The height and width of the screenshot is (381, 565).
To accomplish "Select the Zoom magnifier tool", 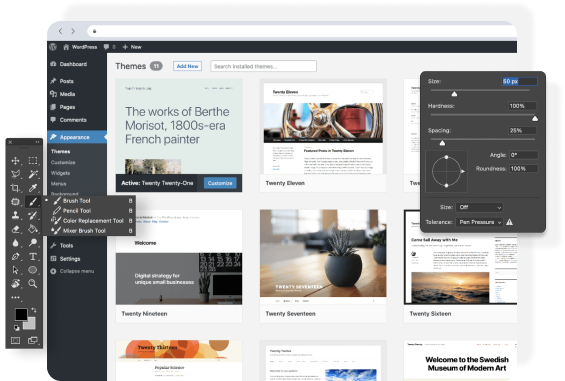I will coord(33,284).
